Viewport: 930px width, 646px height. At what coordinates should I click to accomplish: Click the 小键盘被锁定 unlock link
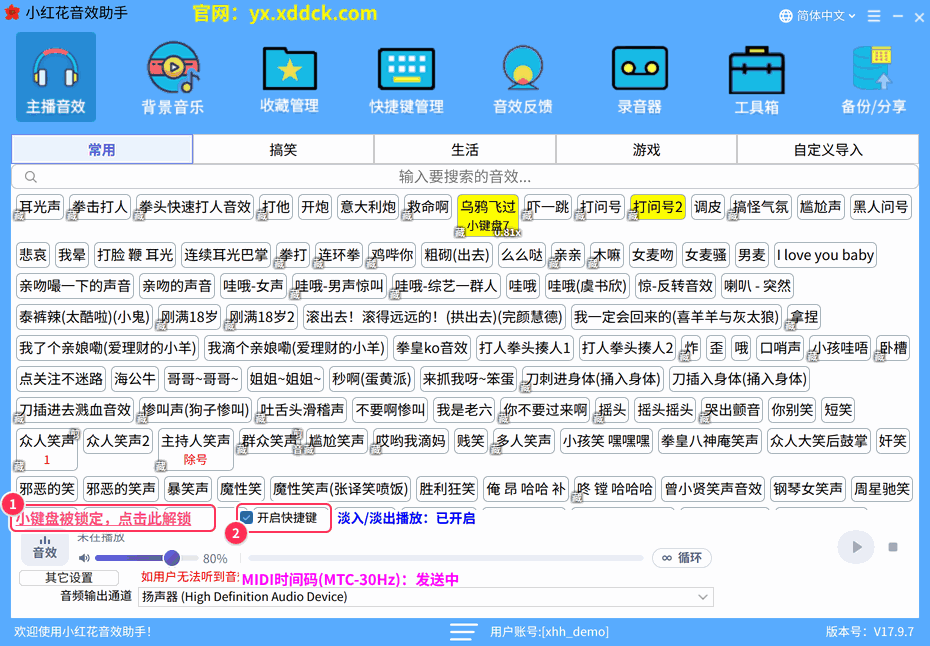coord(103,519)
